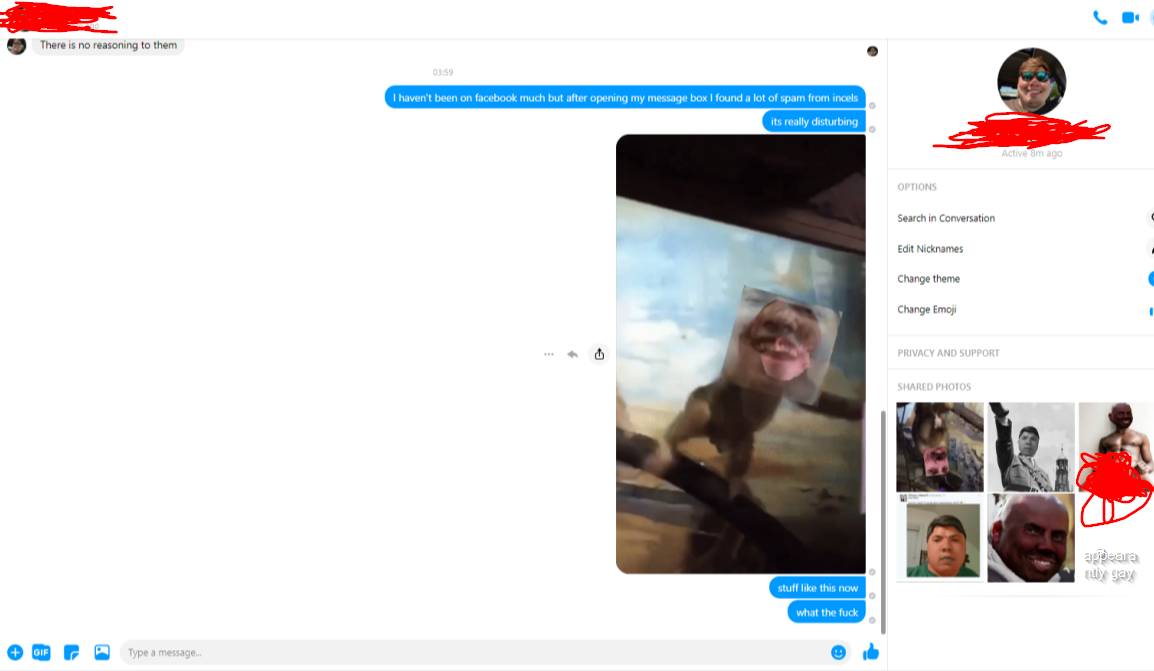Screen dimensions: 1154x671
Task: Click the 03:59 timestamp
Action: tap(443, 72)
